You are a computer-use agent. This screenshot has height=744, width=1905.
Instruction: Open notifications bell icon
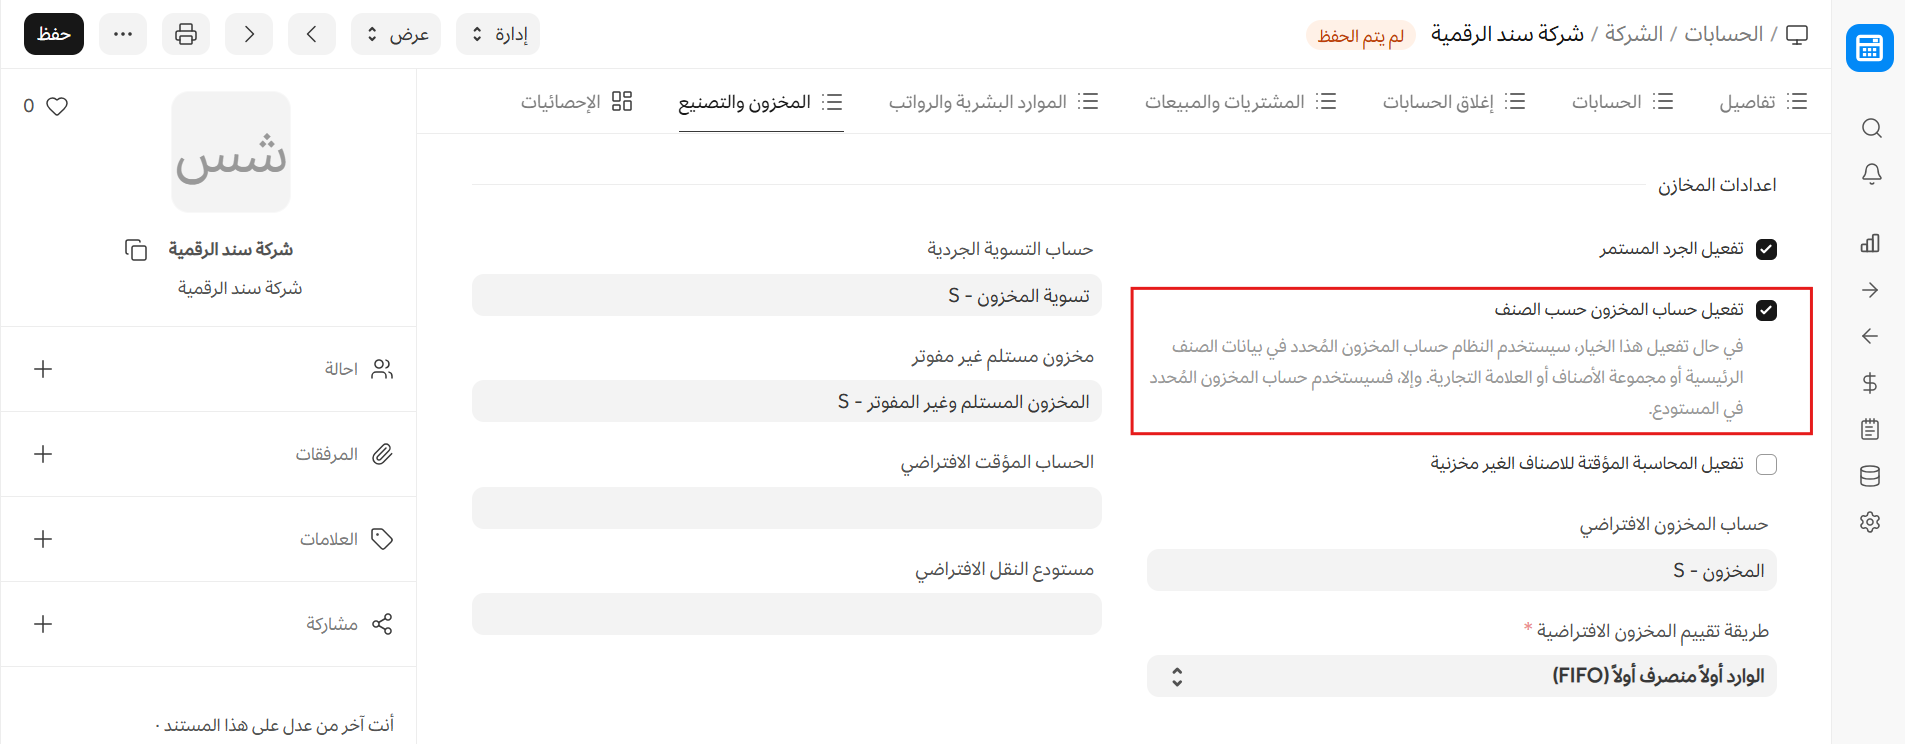point(1871,174)
